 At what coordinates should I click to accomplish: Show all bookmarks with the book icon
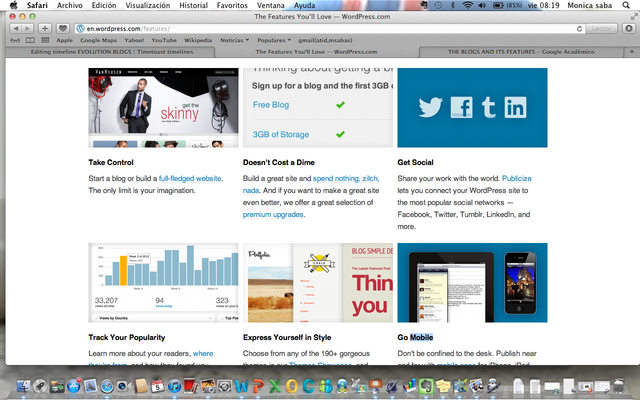tap(30, 40)
